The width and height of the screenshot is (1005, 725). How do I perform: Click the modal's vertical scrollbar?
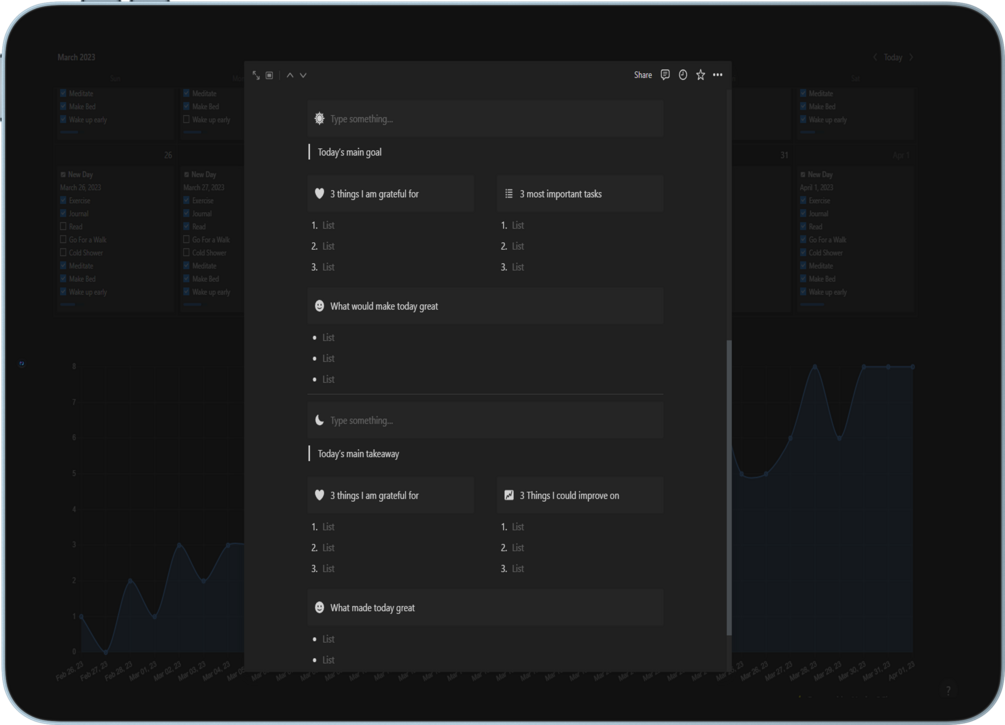pyautogui.click(x=729, y=487)
